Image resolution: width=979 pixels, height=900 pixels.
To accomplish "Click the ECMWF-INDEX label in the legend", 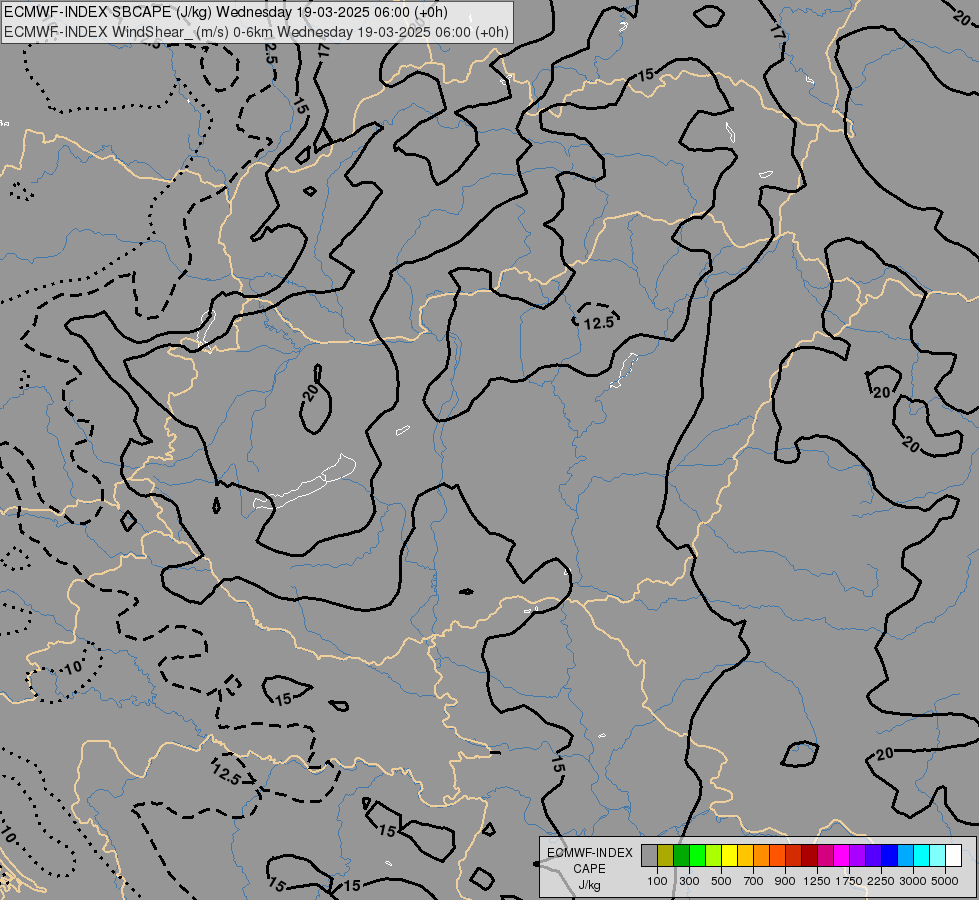I will pos(589,853).
